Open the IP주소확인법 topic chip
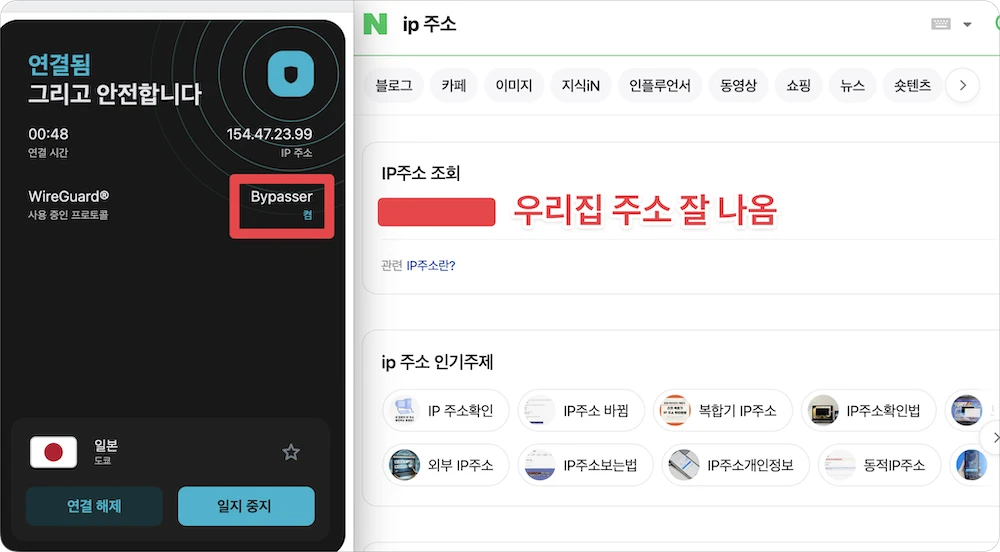Viewport: 1000px width, 552px height. [x=869, y=410]
